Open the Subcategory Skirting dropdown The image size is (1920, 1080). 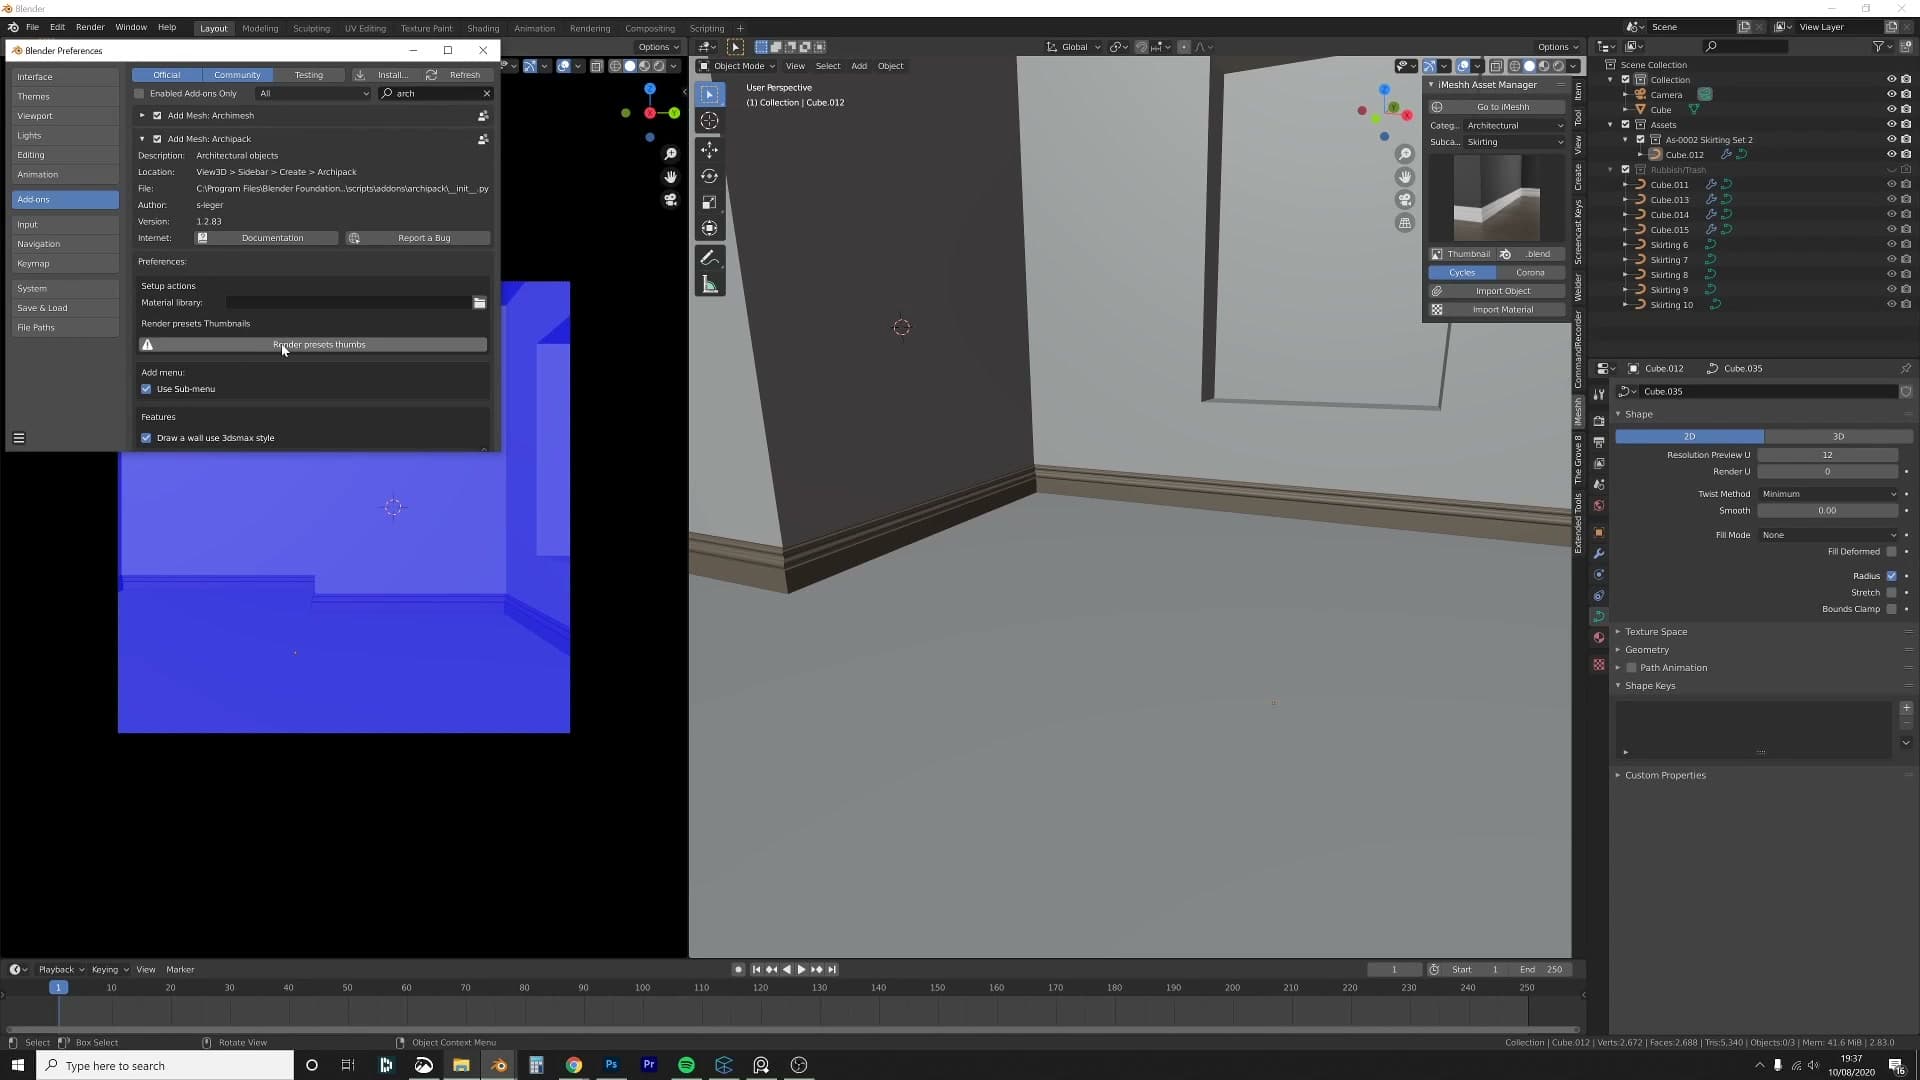[x=1515, y=142]
